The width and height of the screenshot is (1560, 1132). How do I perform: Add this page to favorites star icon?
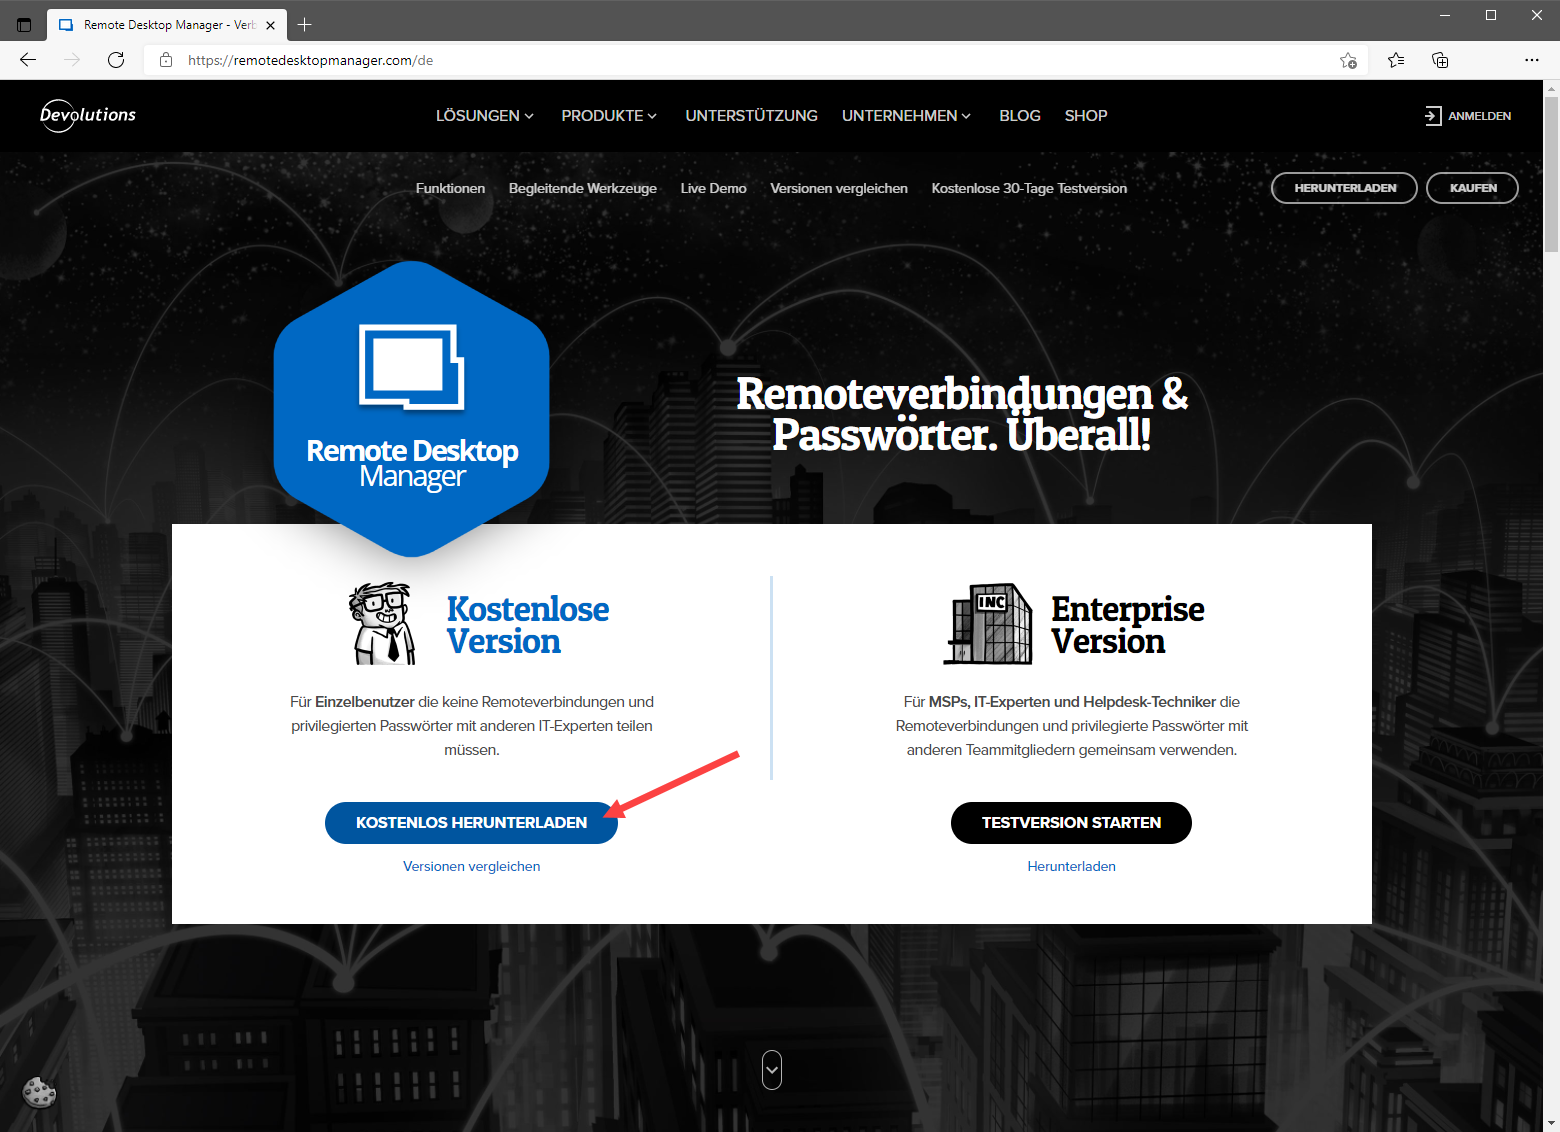tap(1348, 60)
